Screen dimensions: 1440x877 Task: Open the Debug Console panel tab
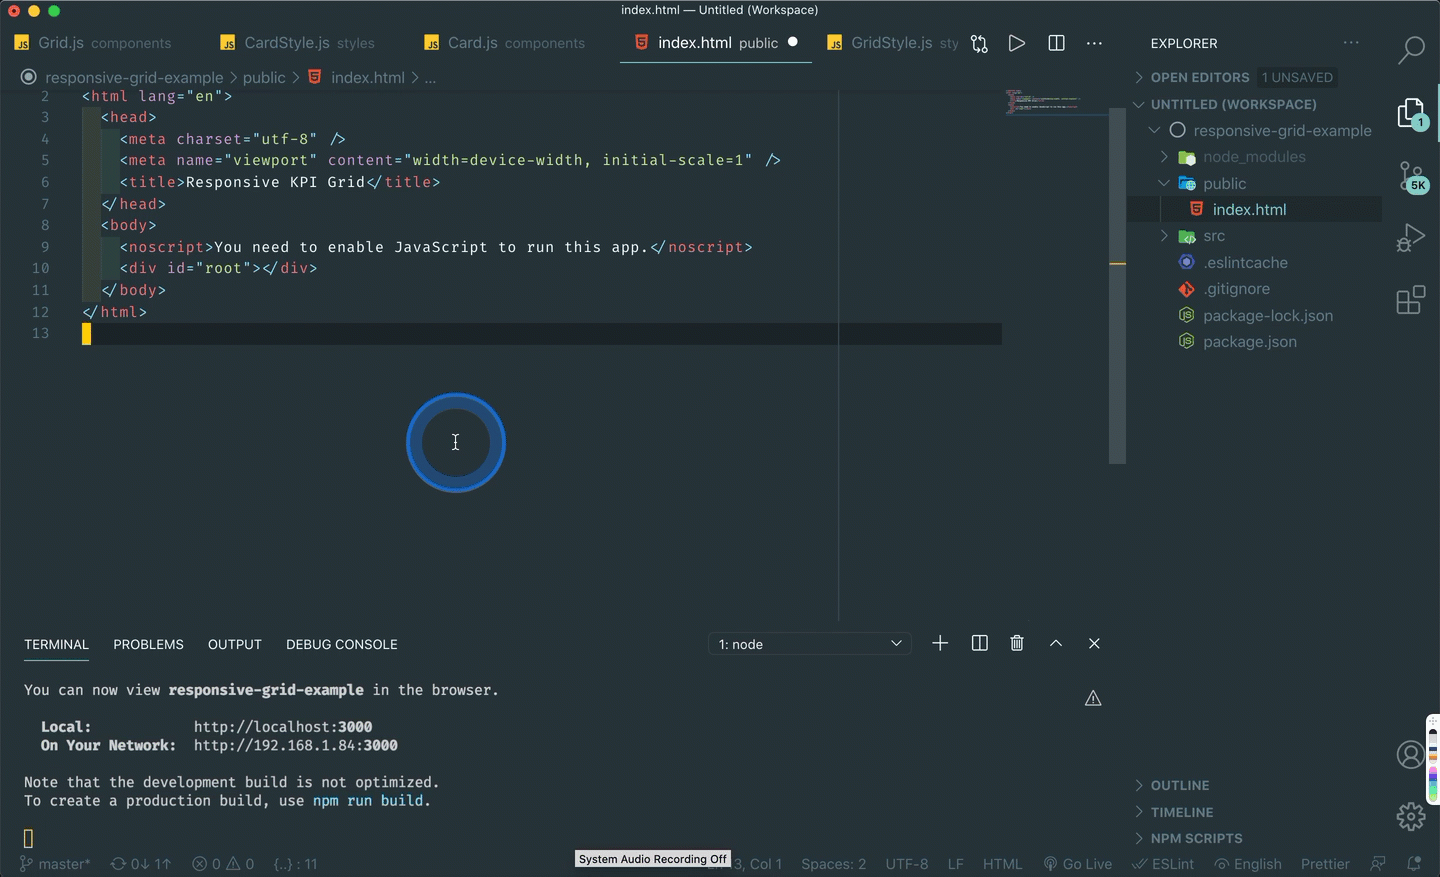[342, 644]
